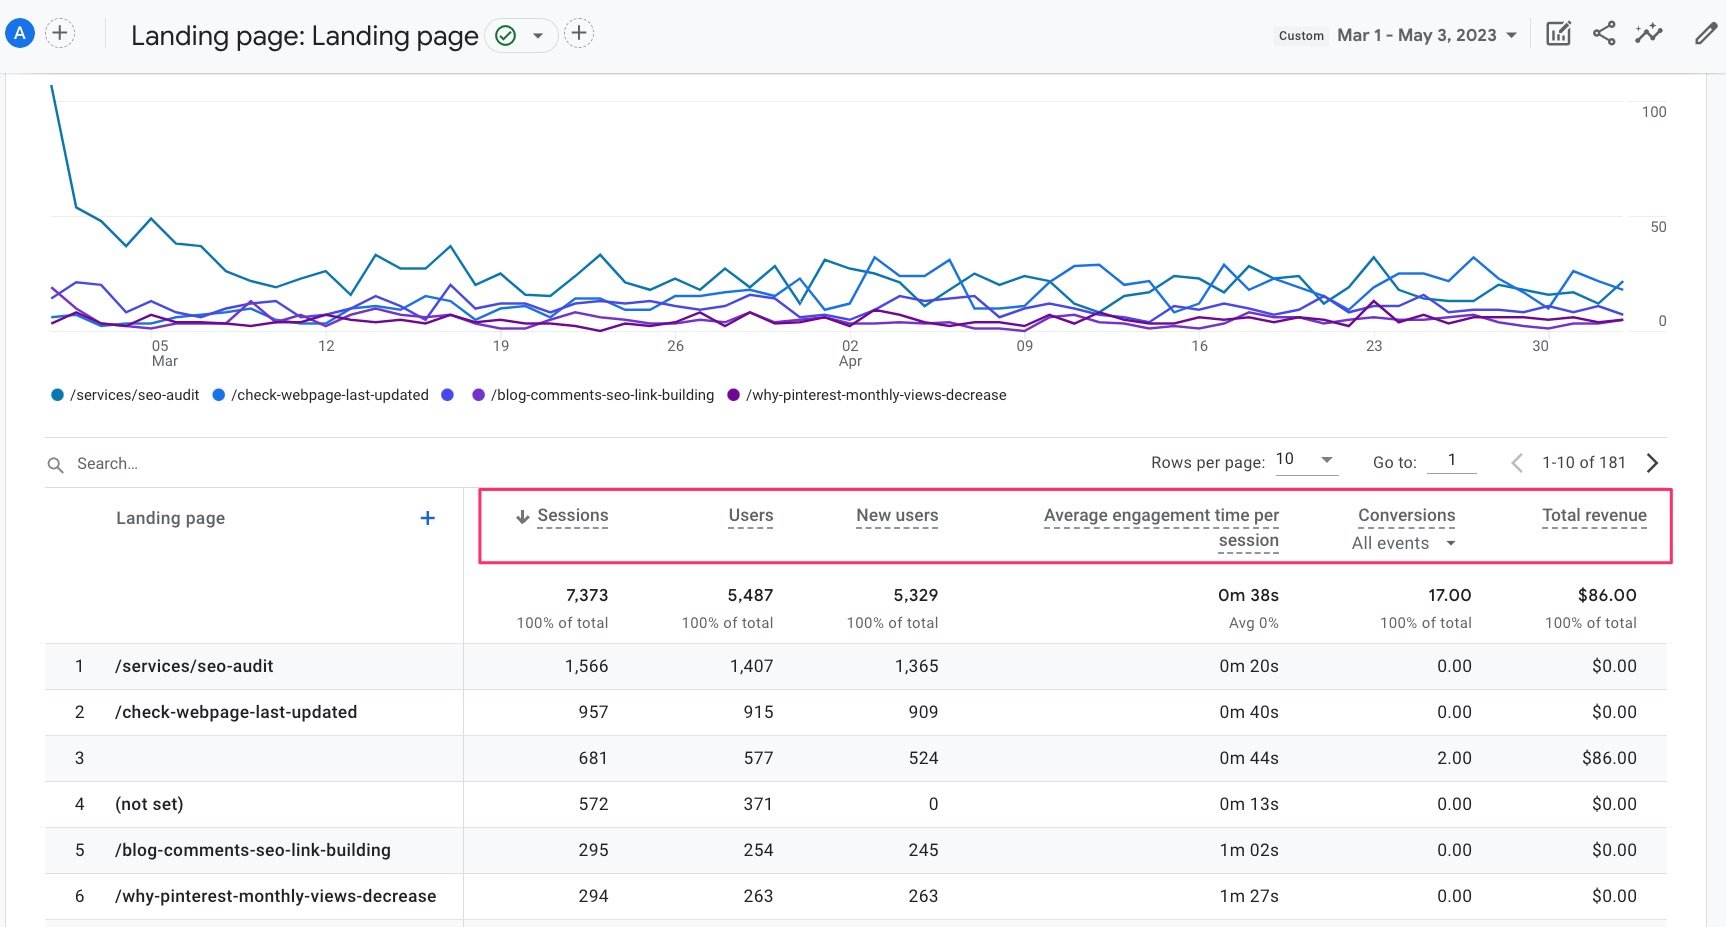Click the Go to page input field

(1452, 460)
